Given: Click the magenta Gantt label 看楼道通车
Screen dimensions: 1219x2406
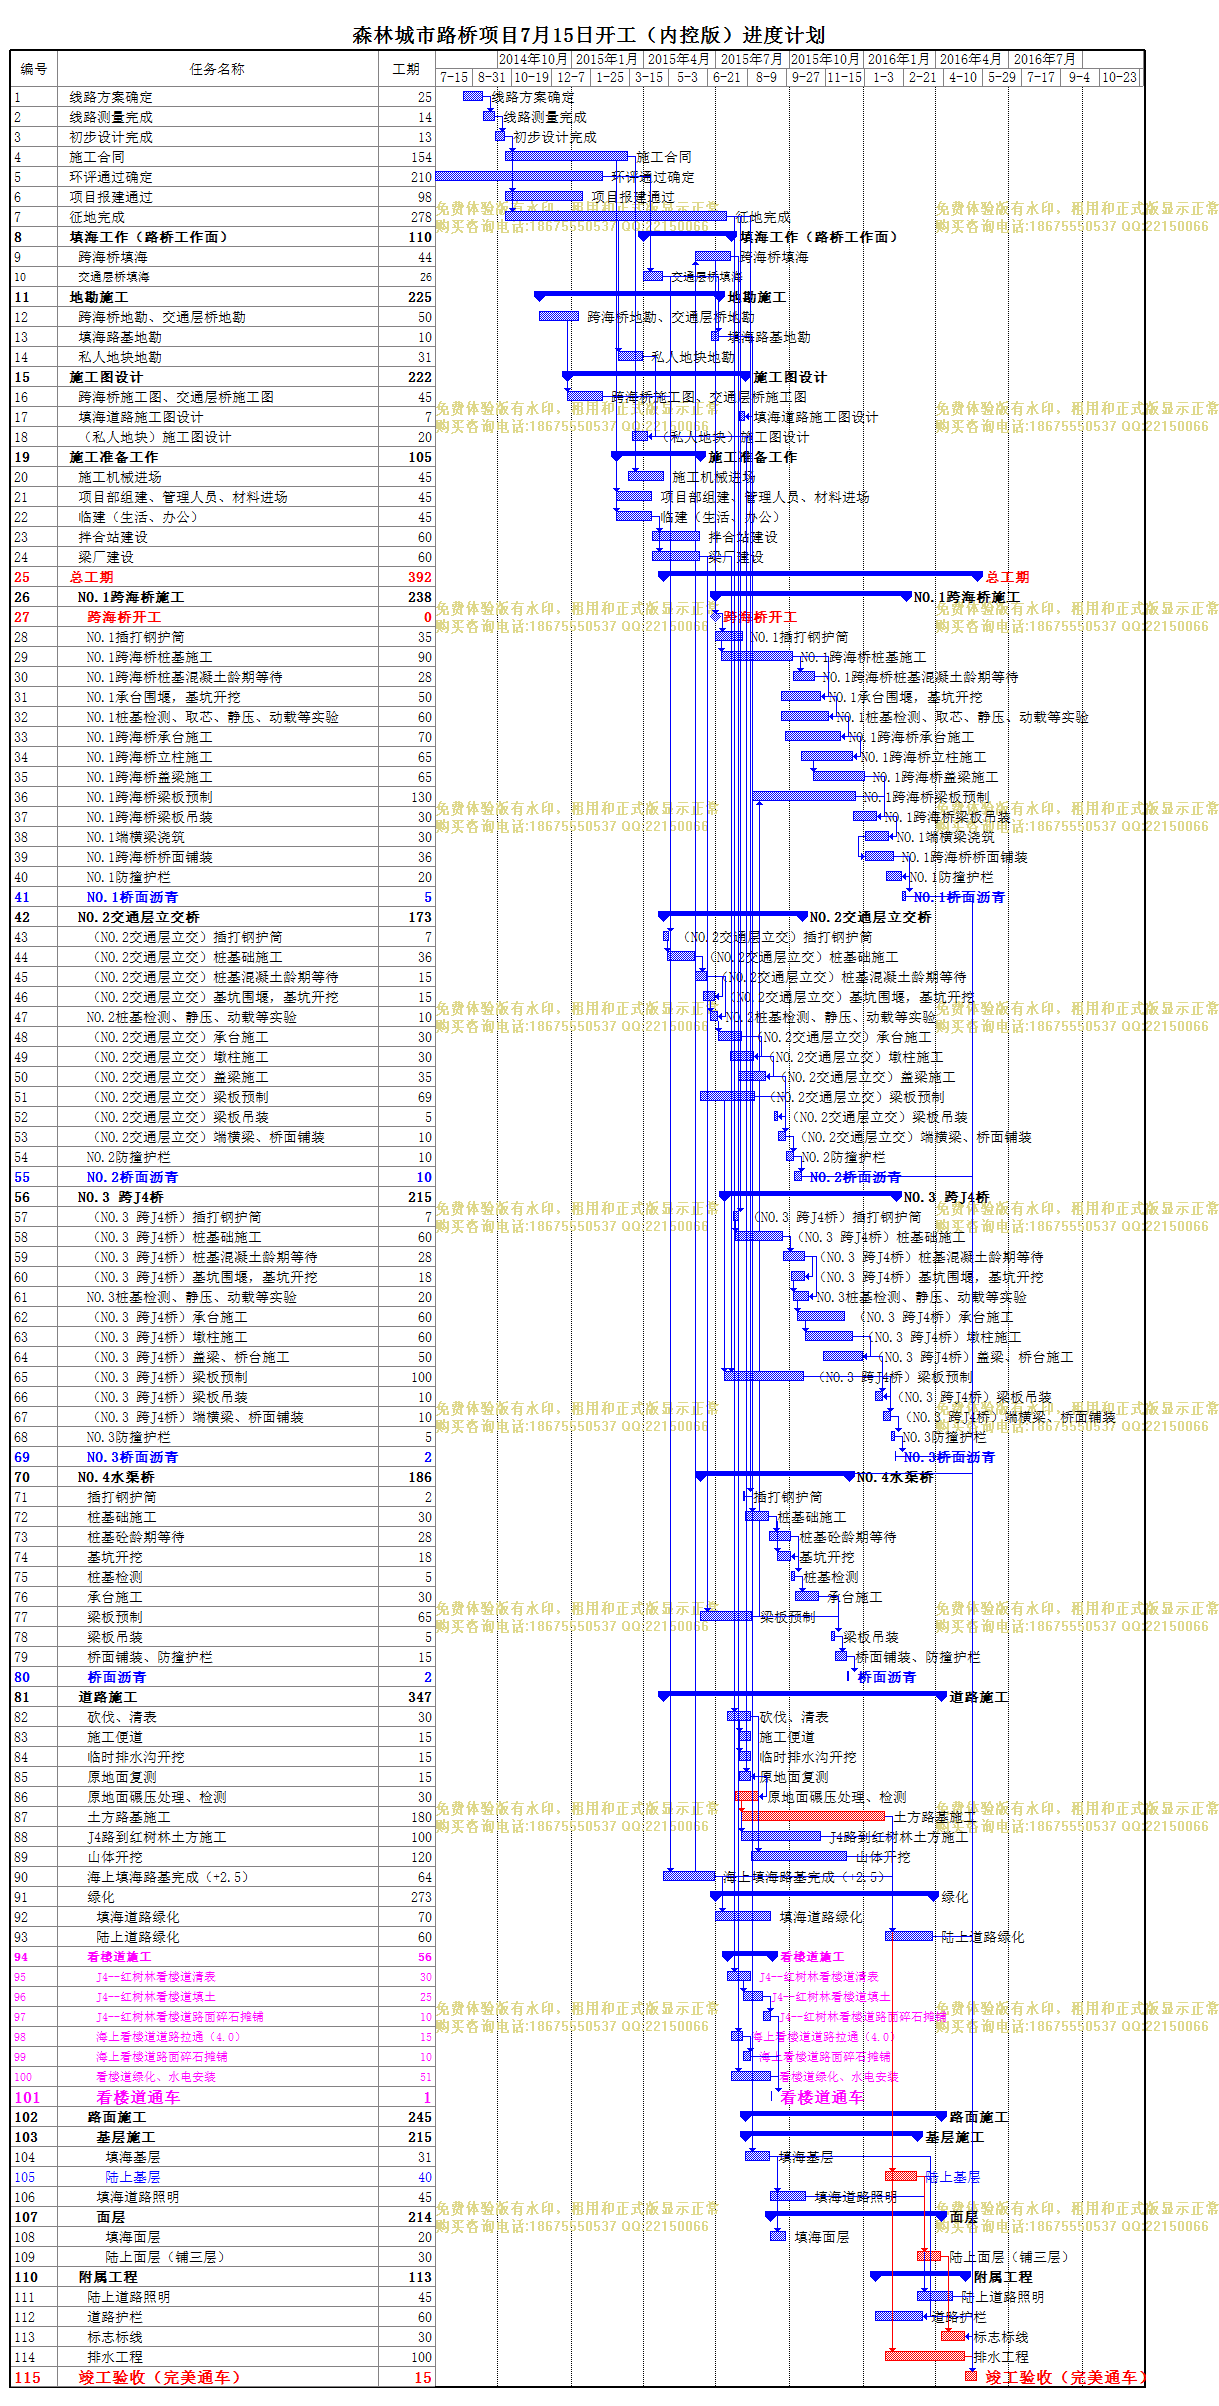Looking at the screenshot, I should [x=822, y=2097].
